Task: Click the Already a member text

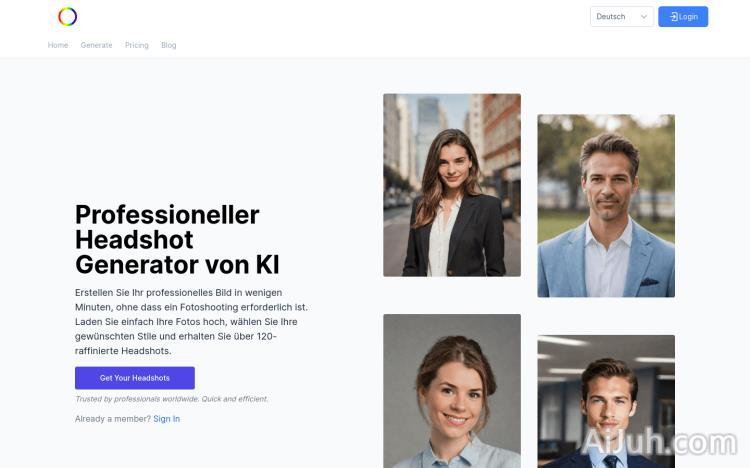Action: tap(113, 419)
